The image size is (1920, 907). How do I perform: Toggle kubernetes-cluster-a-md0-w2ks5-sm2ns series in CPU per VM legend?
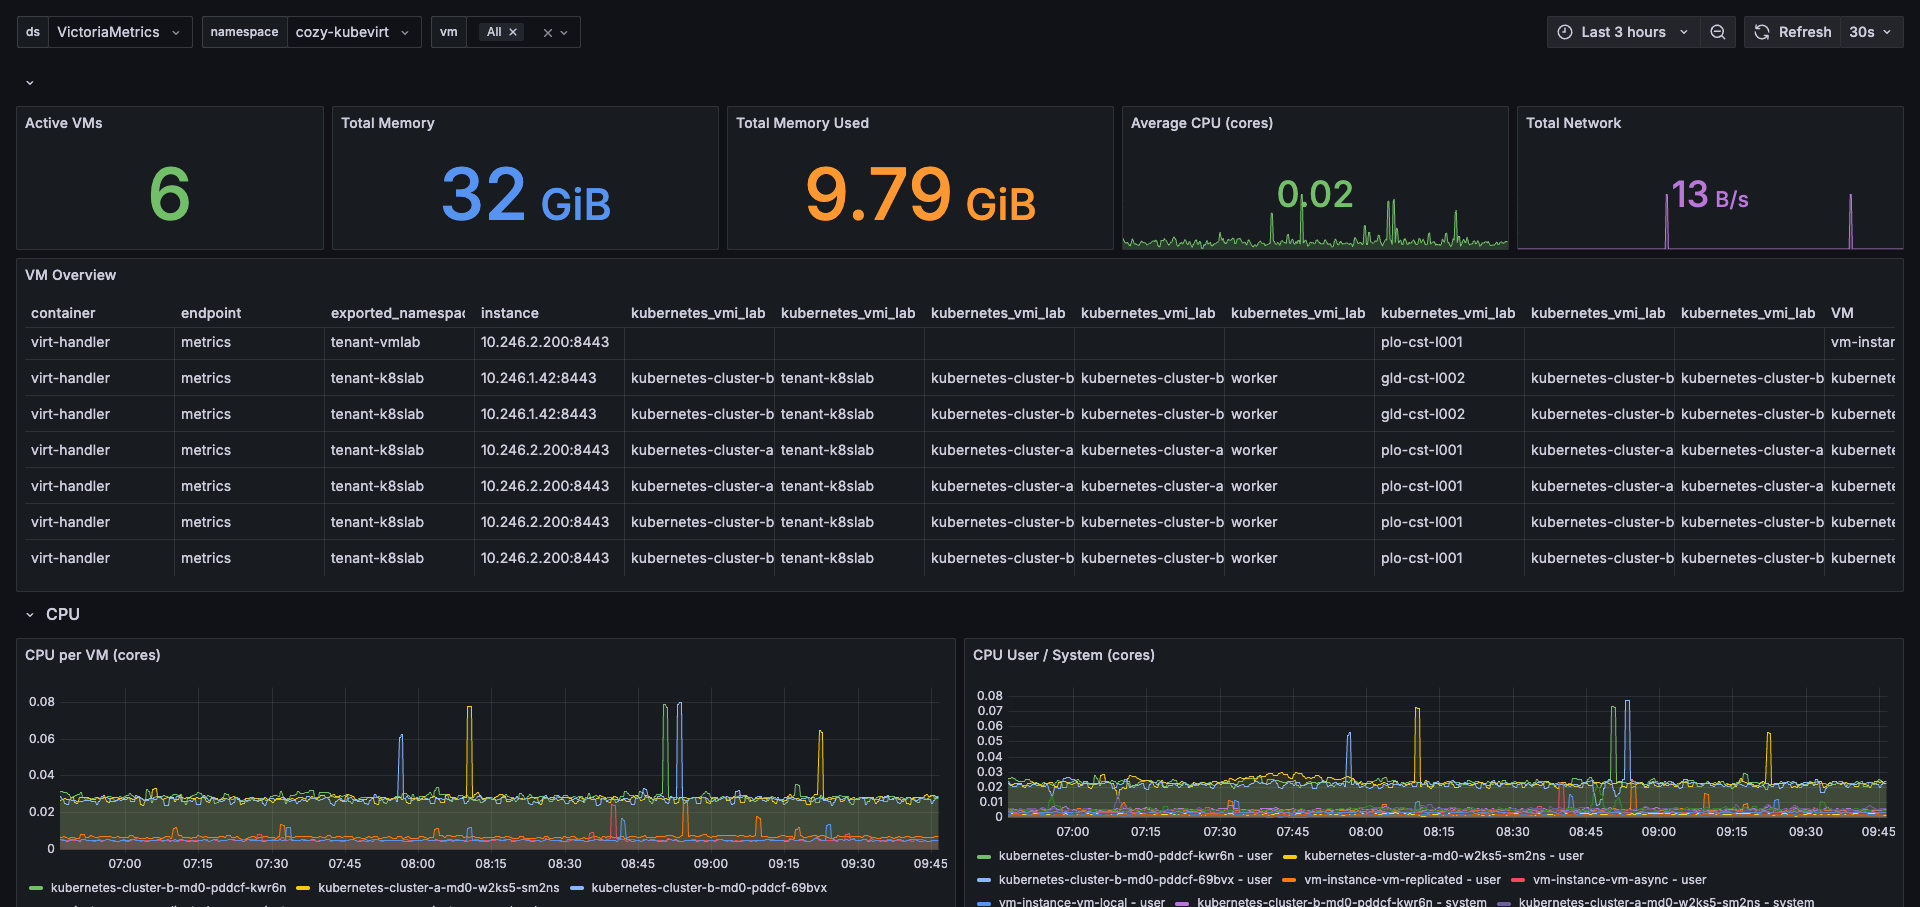pyautogui.click(x=438, y=888)
